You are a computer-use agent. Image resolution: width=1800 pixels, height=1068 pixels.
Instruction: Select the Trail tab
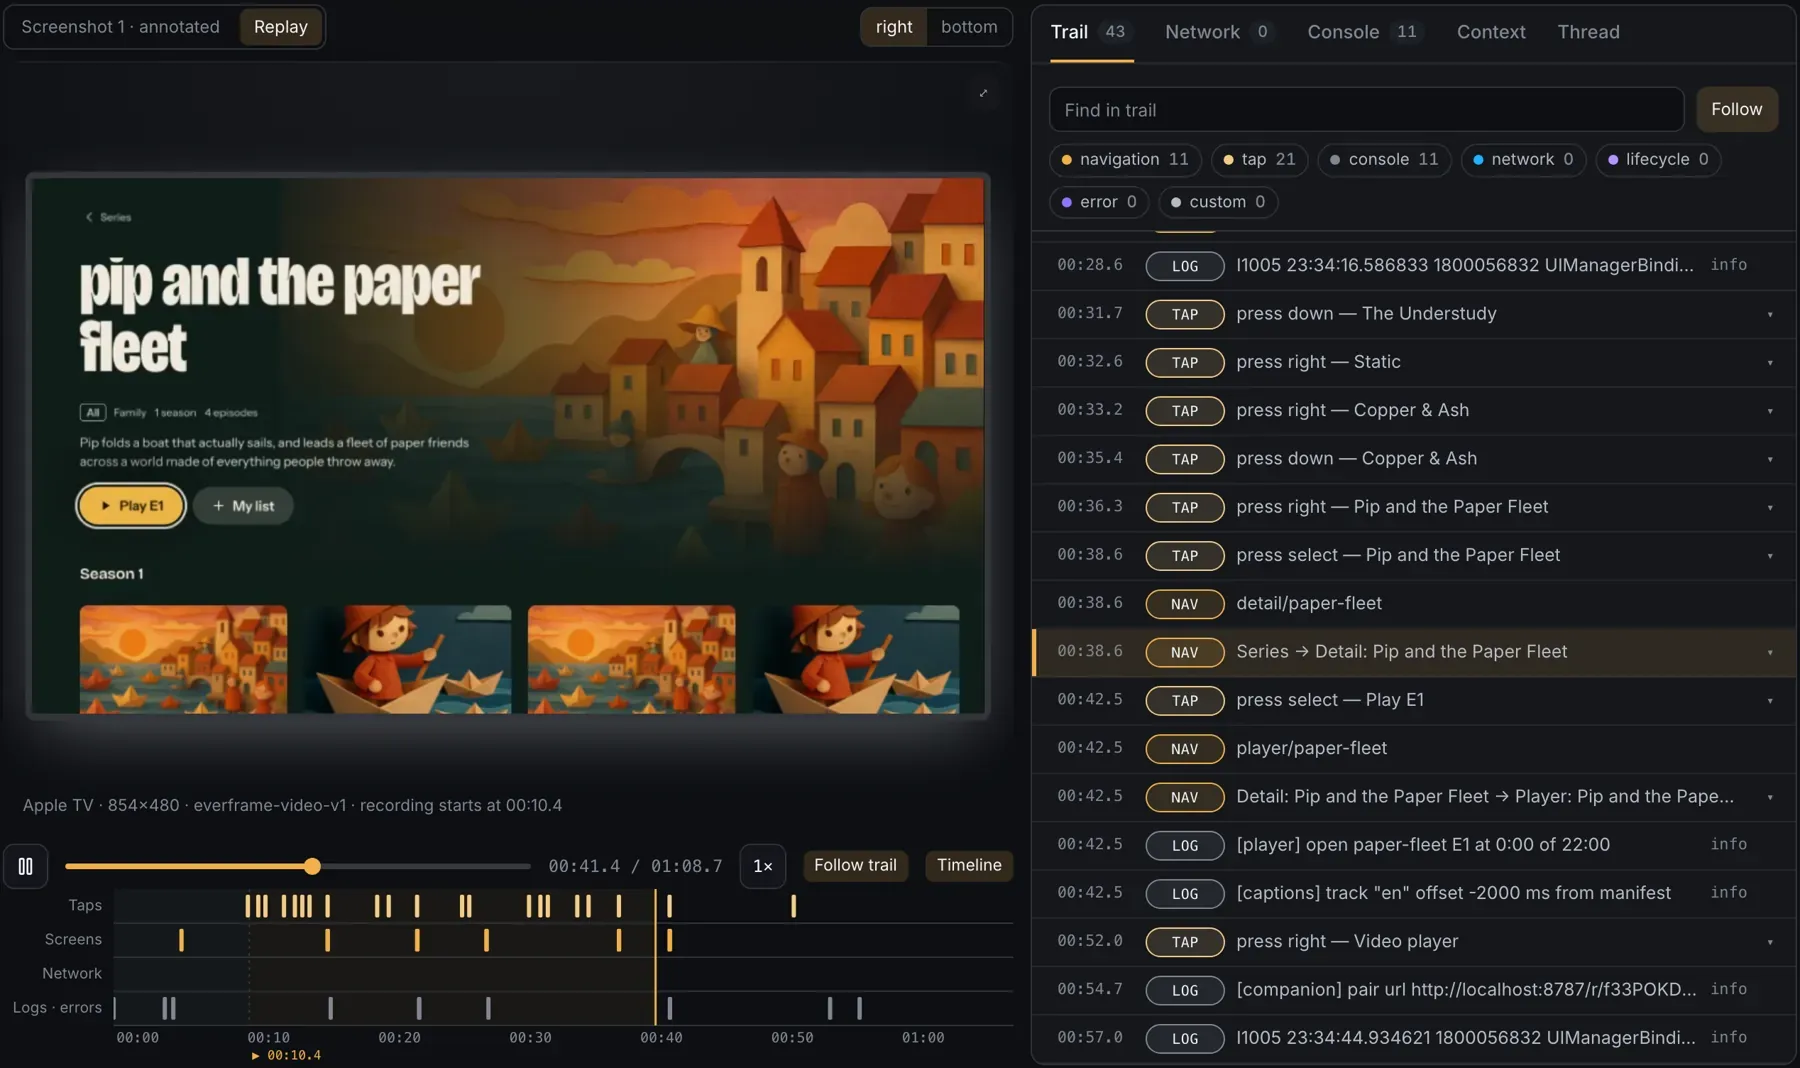[x=1090, y=32]
